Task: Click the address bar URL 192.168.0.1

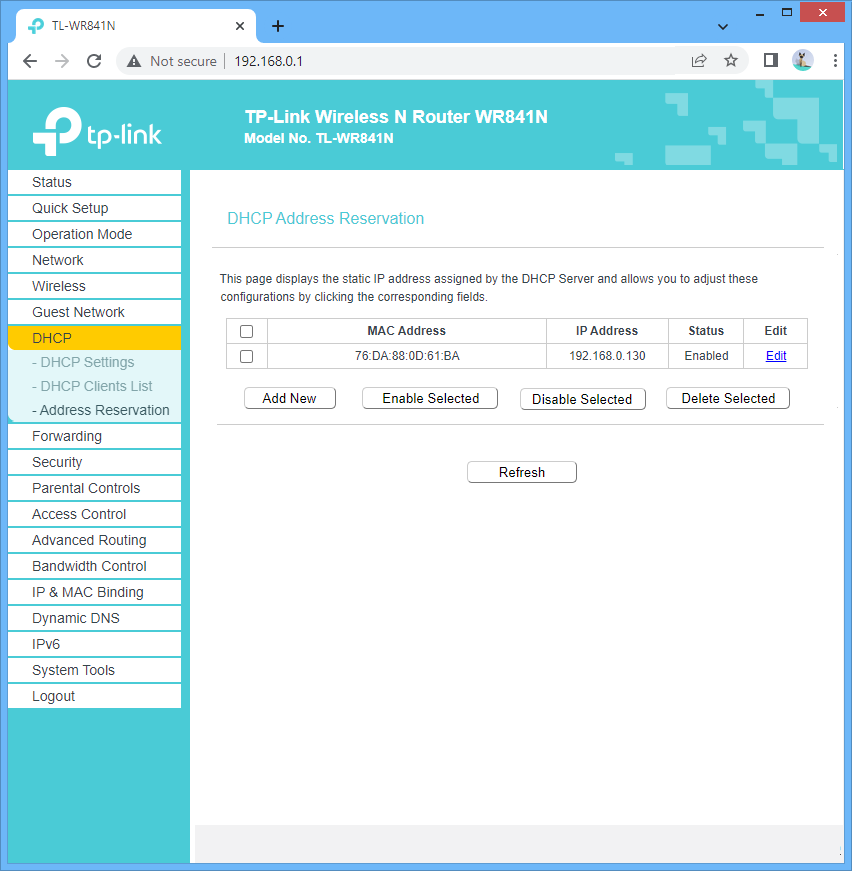Action: 269,61
